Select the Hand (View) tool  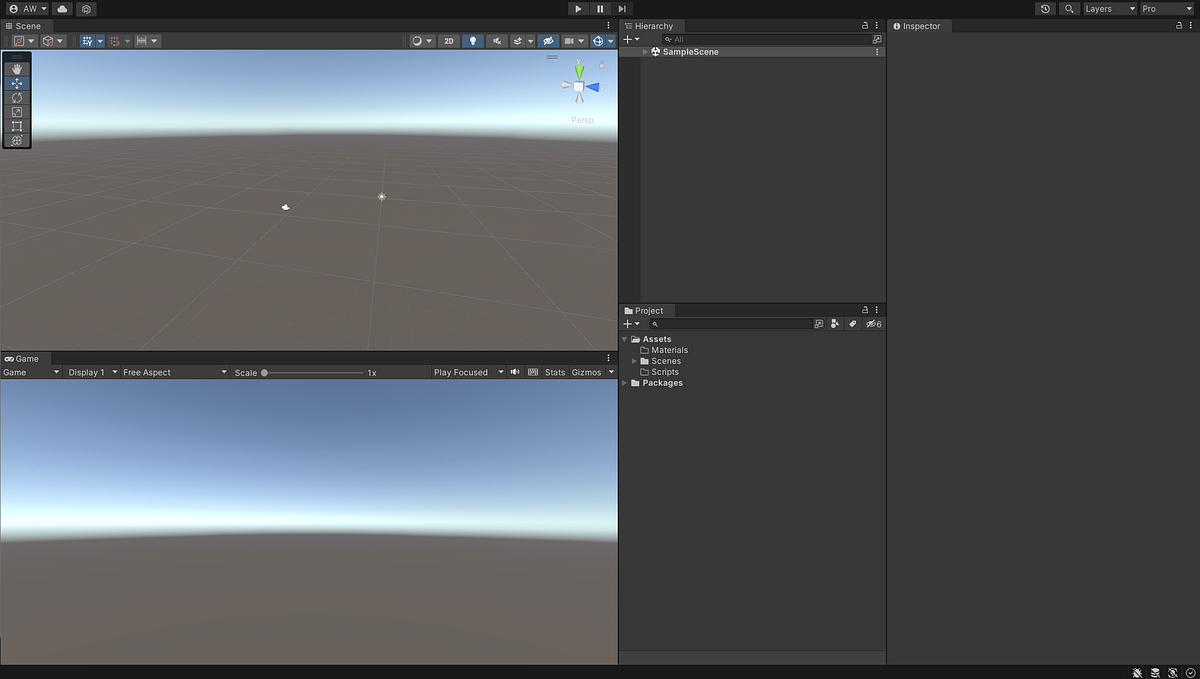coord(16,69)
